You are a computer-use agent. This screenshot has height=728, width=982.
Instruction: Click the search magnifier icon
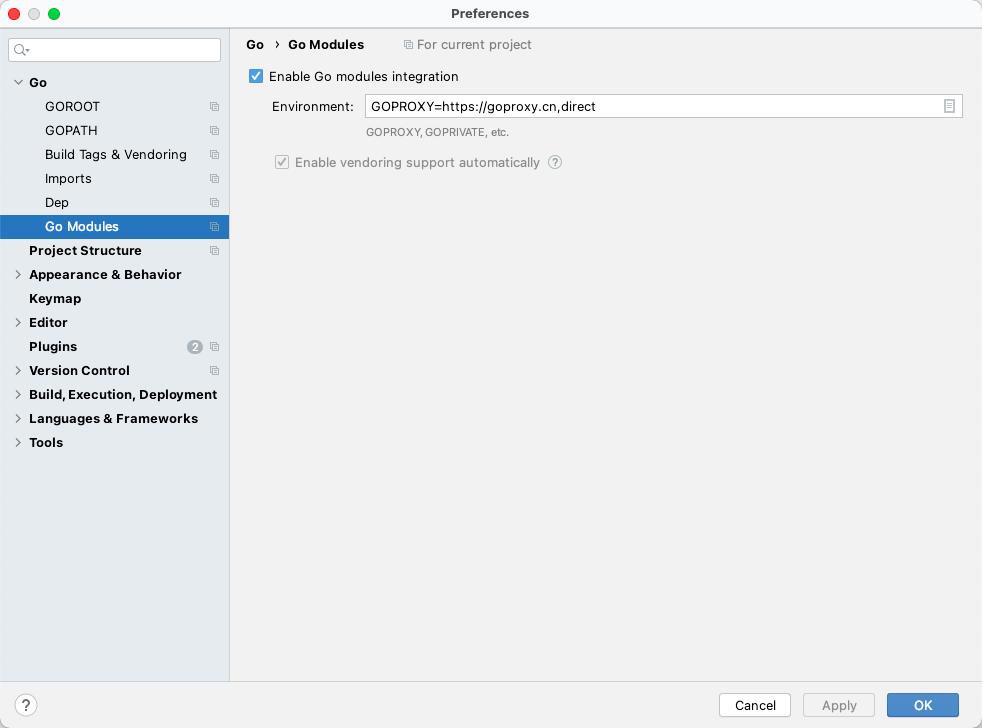click(x=21, y=50)
